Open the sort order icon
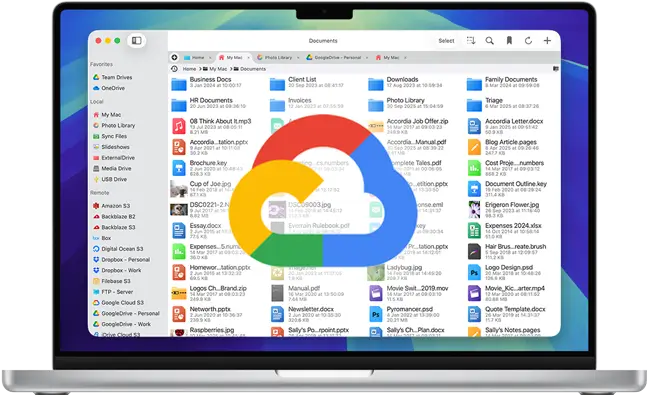The width and height of the screenshot is (648, 395). click(471, 40)
